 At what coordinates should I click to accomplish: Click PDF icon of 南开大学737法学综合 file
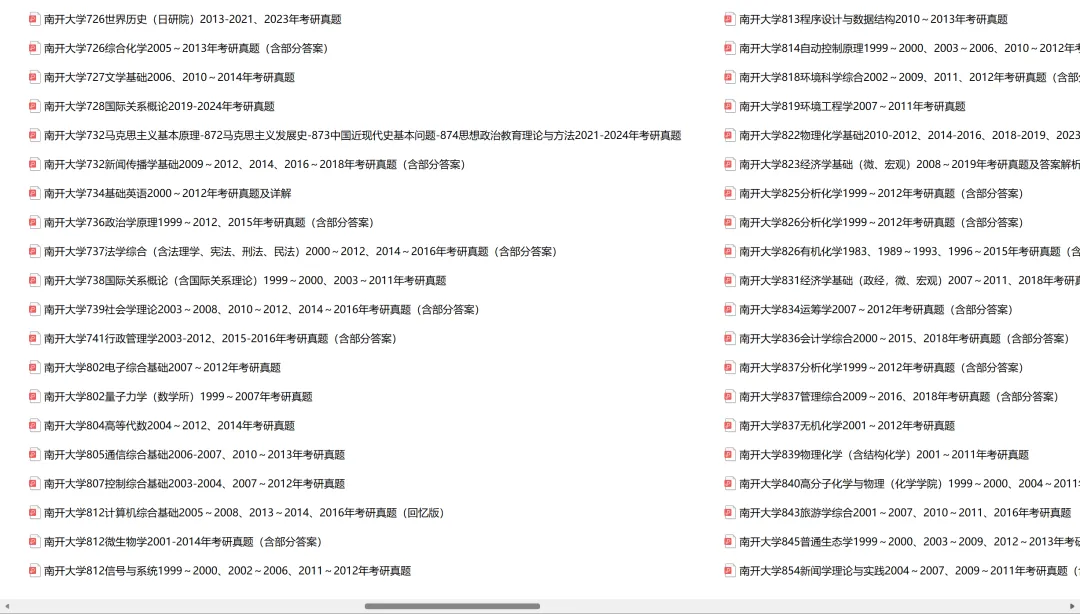click(34, 252)
